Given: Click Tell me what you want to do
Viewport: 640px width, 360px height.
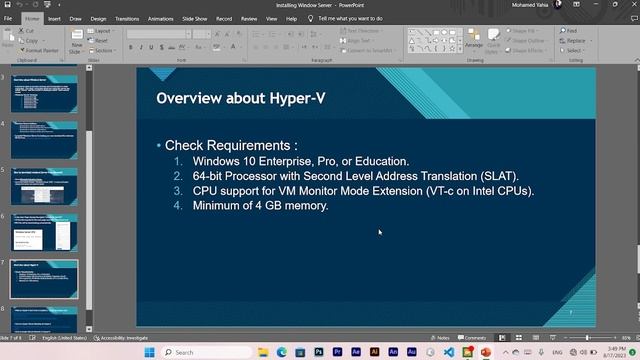Looking at the screenshot, I should [x=345, y=19].
